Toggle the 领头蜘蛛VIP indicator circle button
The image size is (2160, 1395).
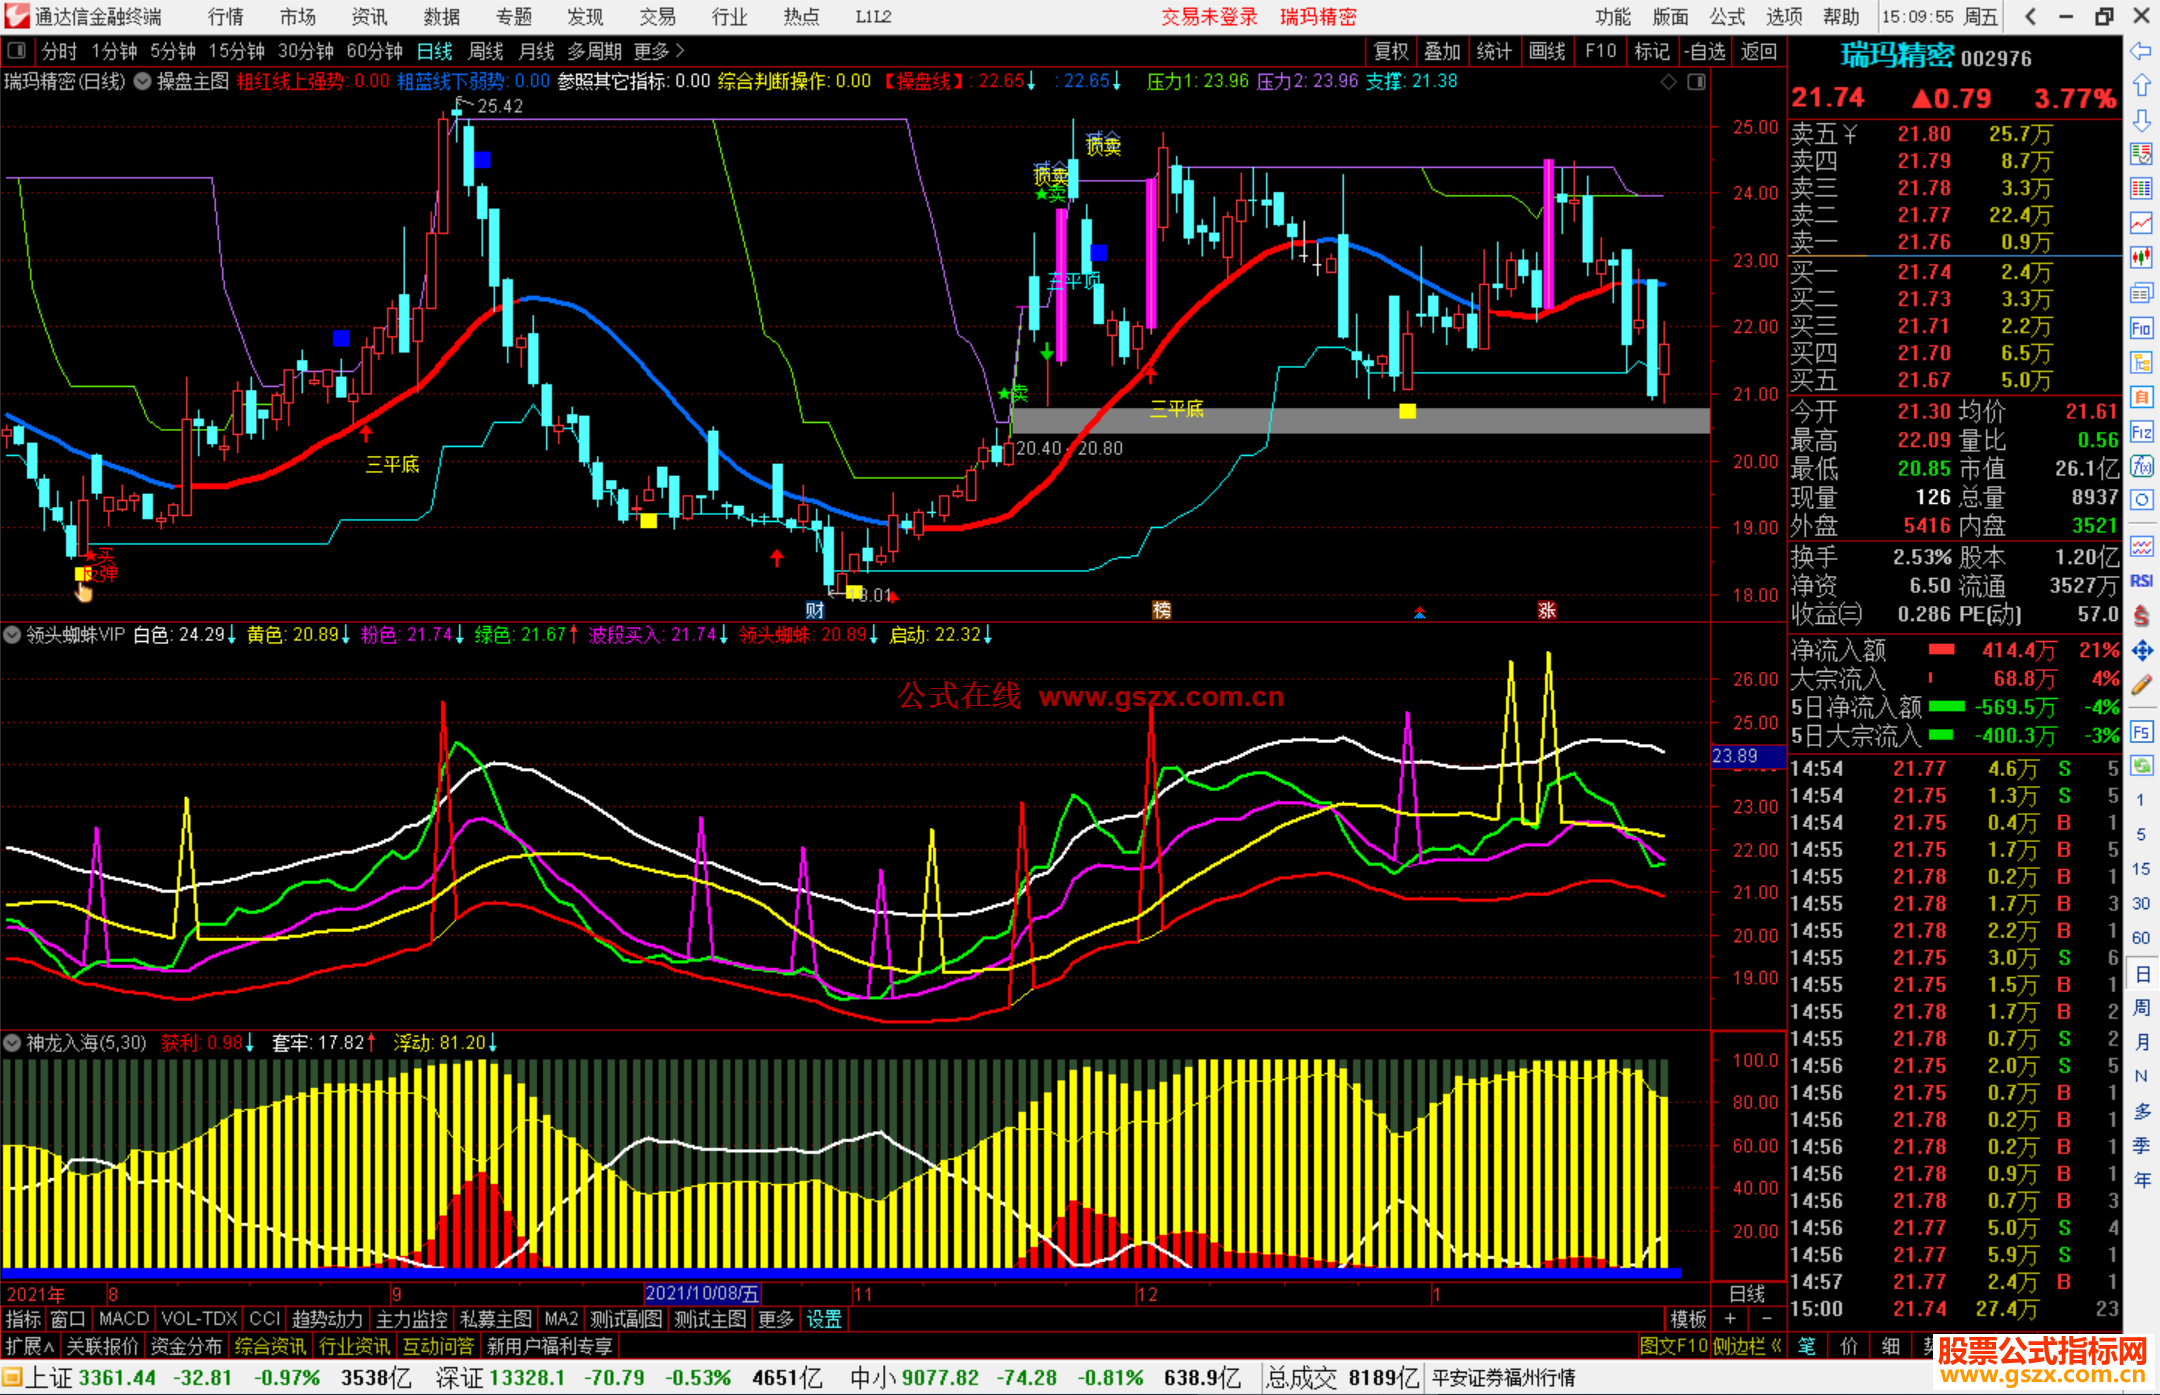[x=13, y=635]
